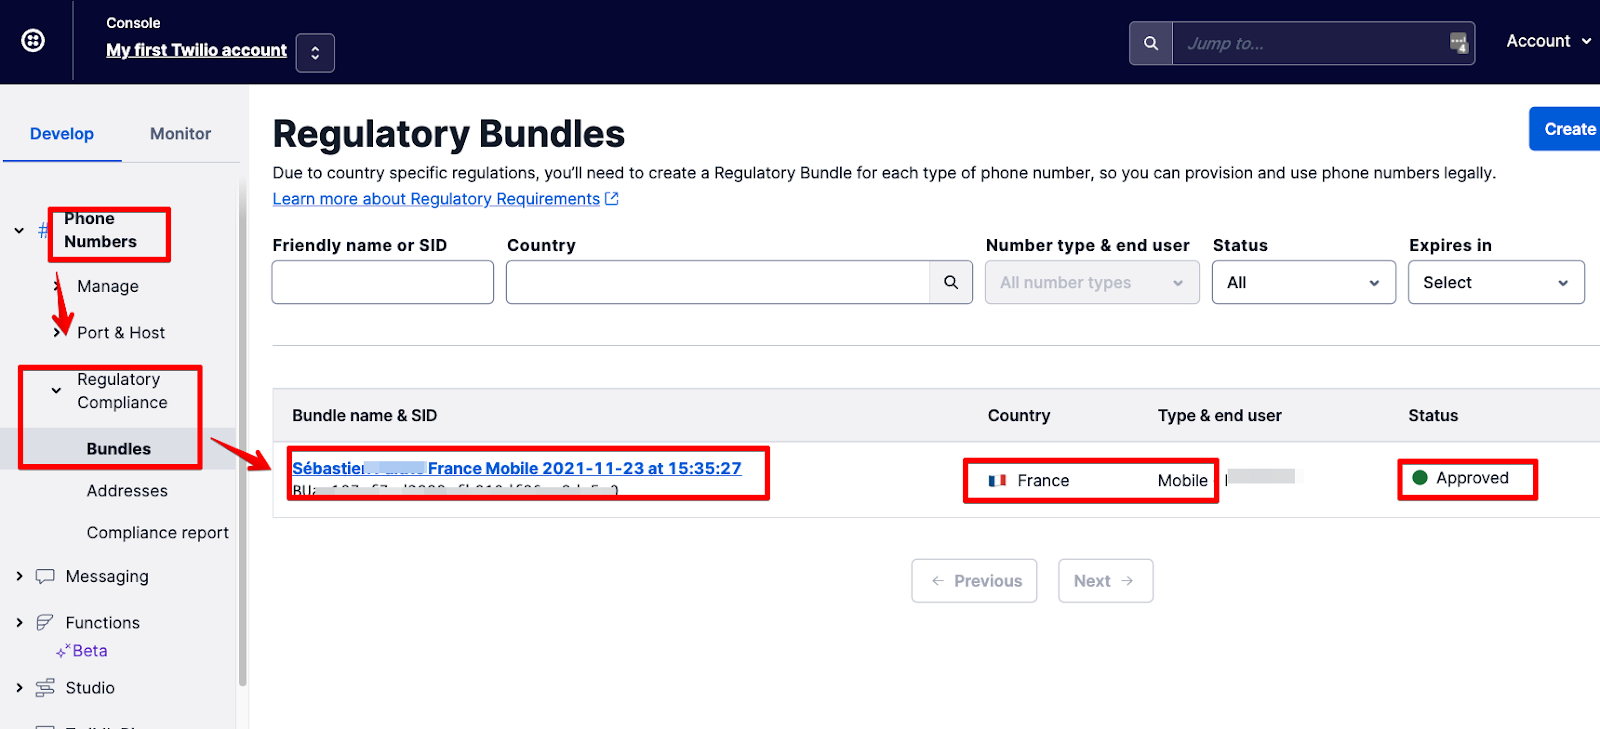This screenshot has height=729, width=1600.
Task: Expand the Studio section chevron
Action: pyautogui.click(x=19, y=687)
